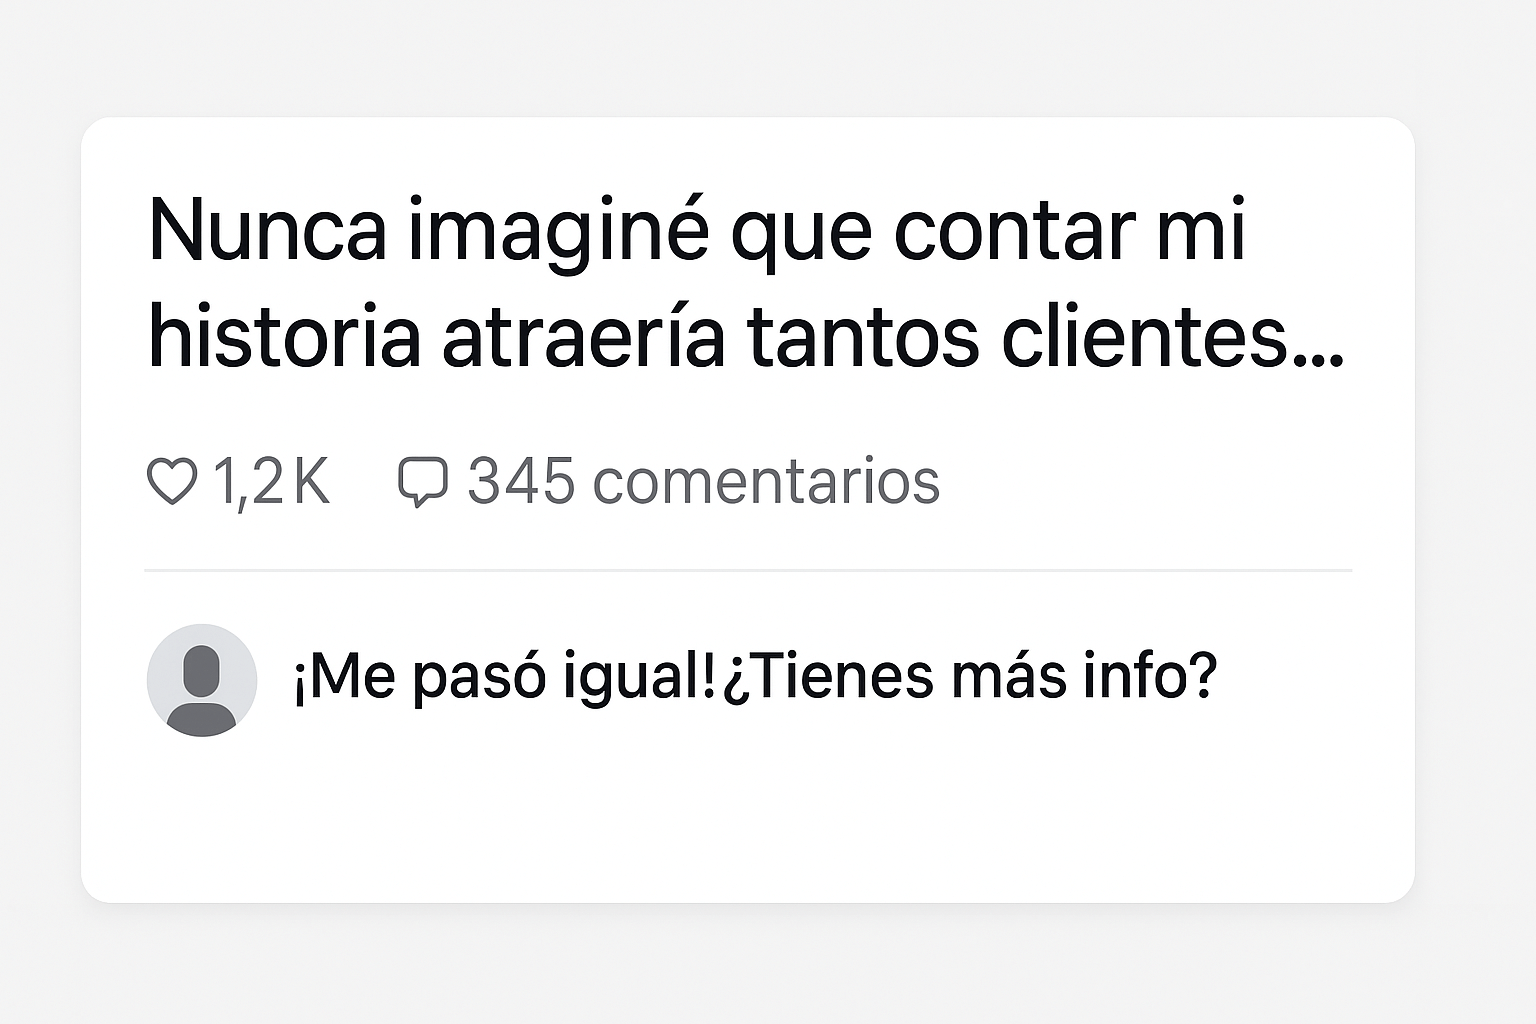Select the number 345 next to the bubble

pyautogui.click(x=521, y=481)
